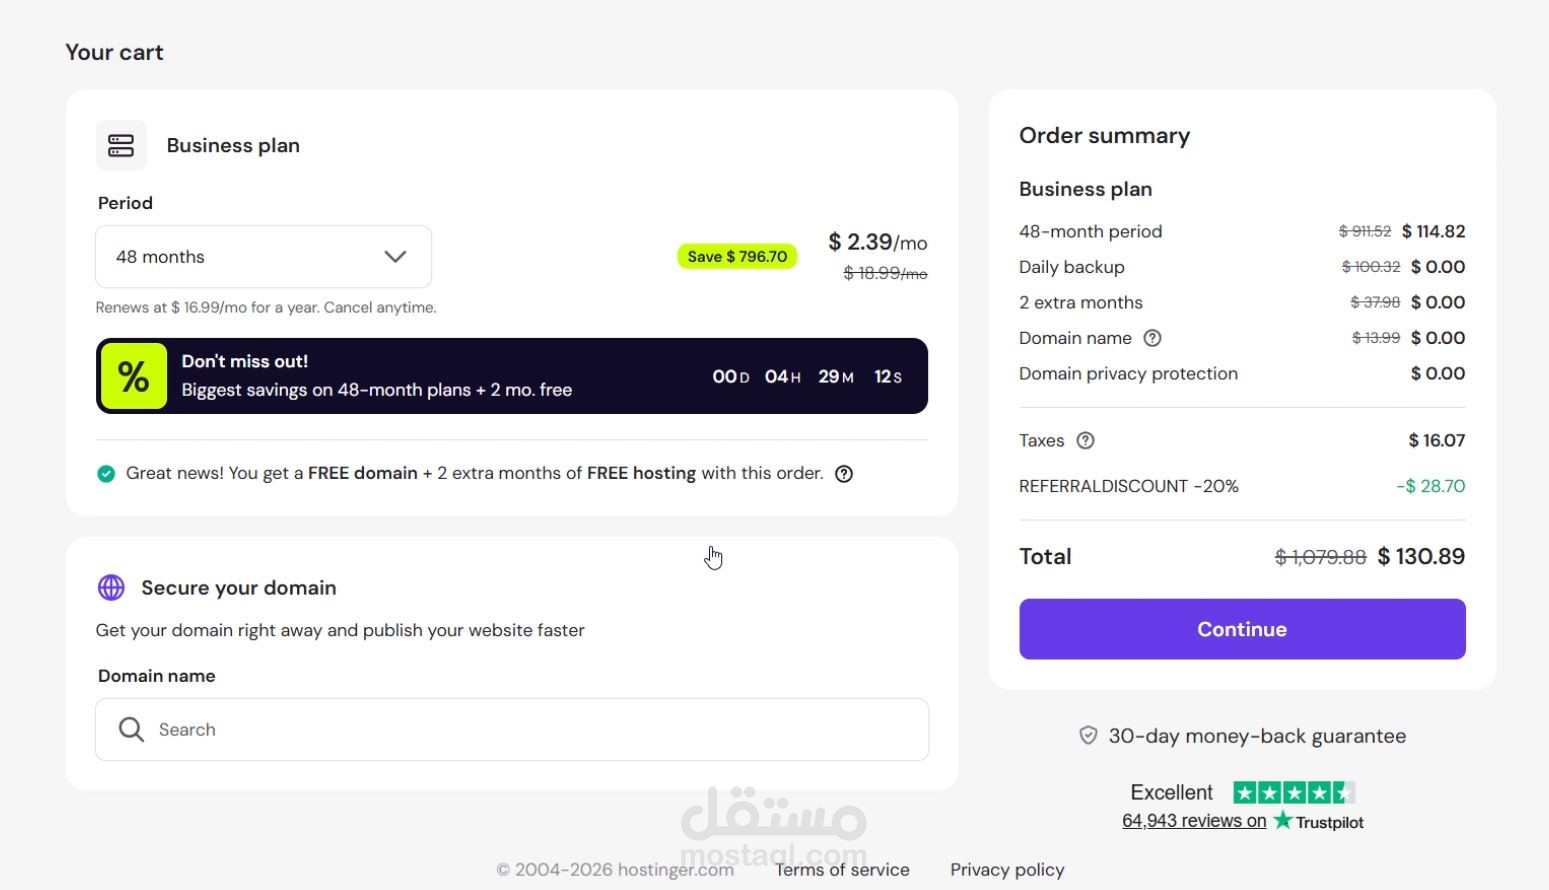Click the Domain name help icon
Image resolution: width=1549 pixels, height=890 pixels.
coord(1152,338)
